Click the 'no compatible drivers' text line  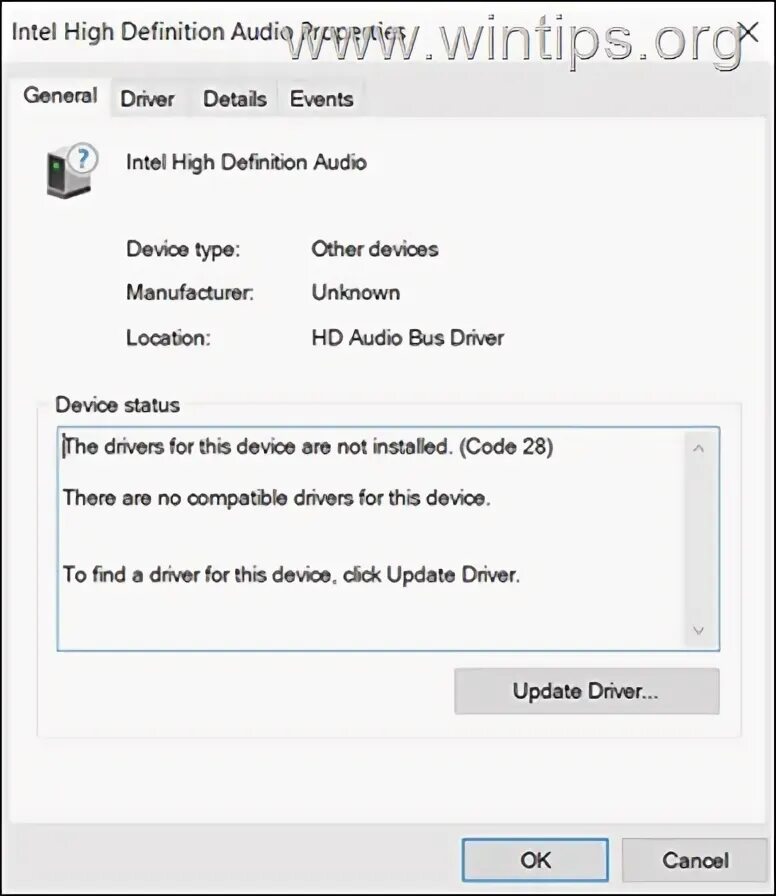click(x=277, y=498)
